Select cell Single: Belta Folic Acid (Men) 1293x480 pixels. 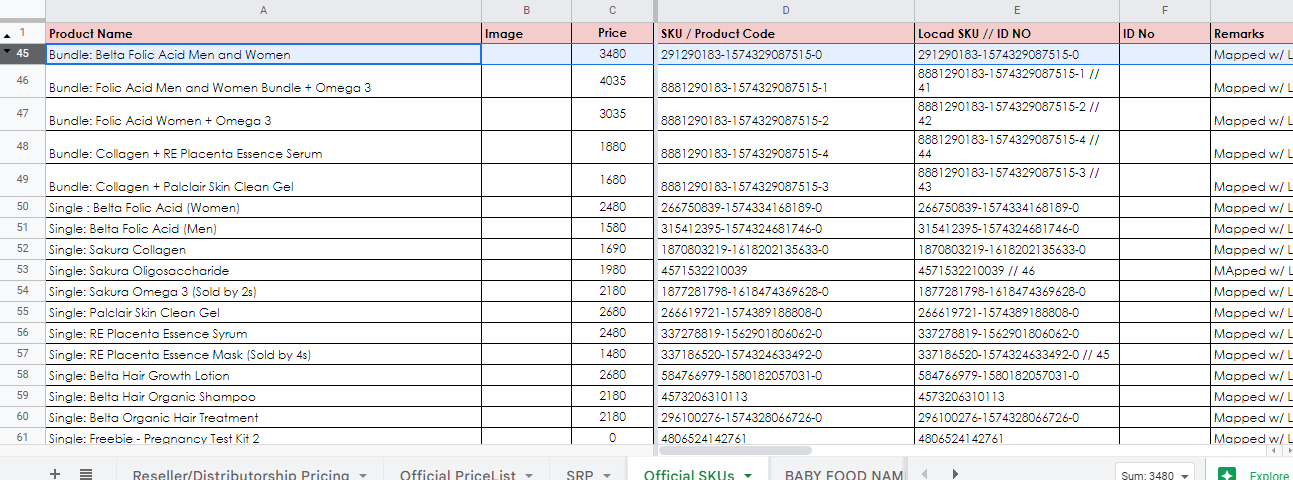[263, 228]
